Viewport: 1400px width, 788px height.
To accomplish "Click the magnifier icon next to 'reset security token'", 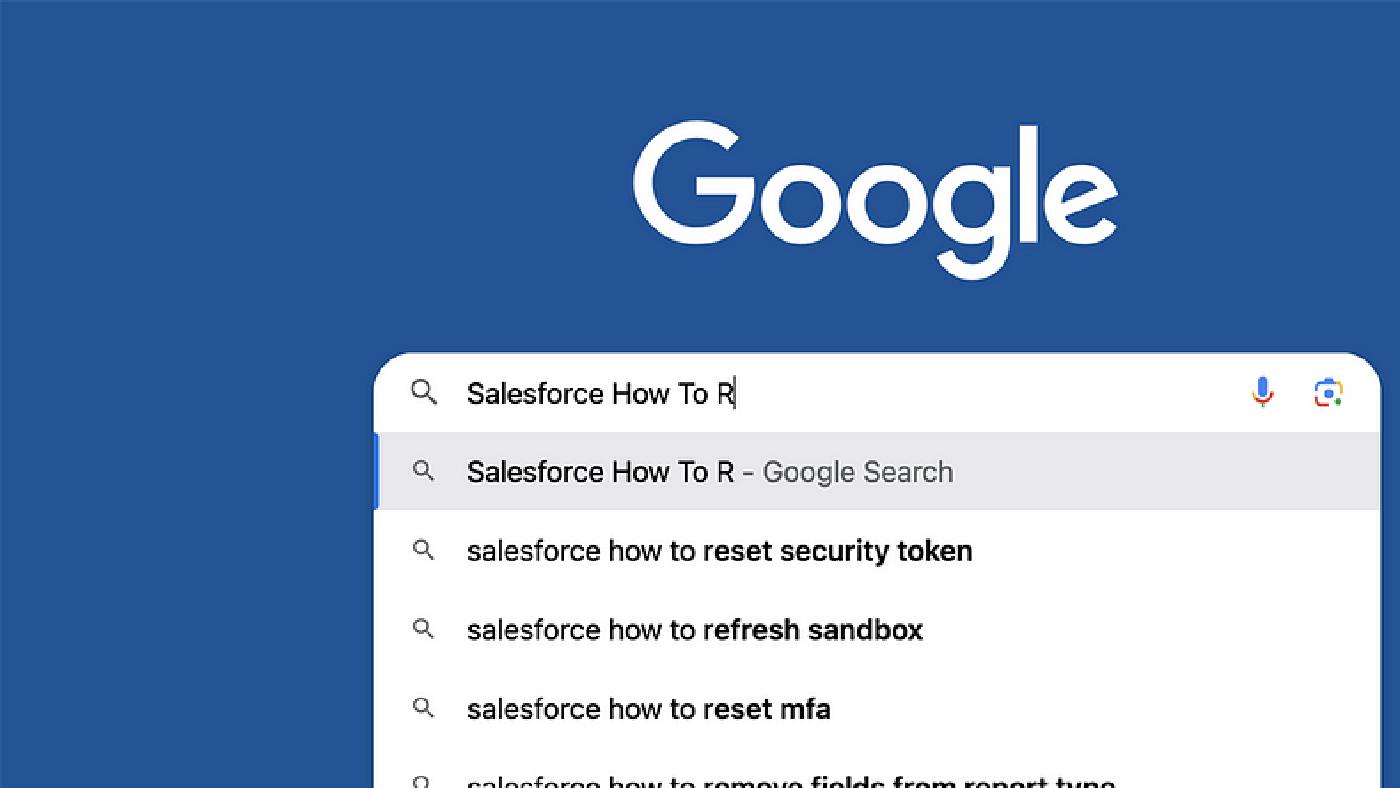I will pos(424,550).
